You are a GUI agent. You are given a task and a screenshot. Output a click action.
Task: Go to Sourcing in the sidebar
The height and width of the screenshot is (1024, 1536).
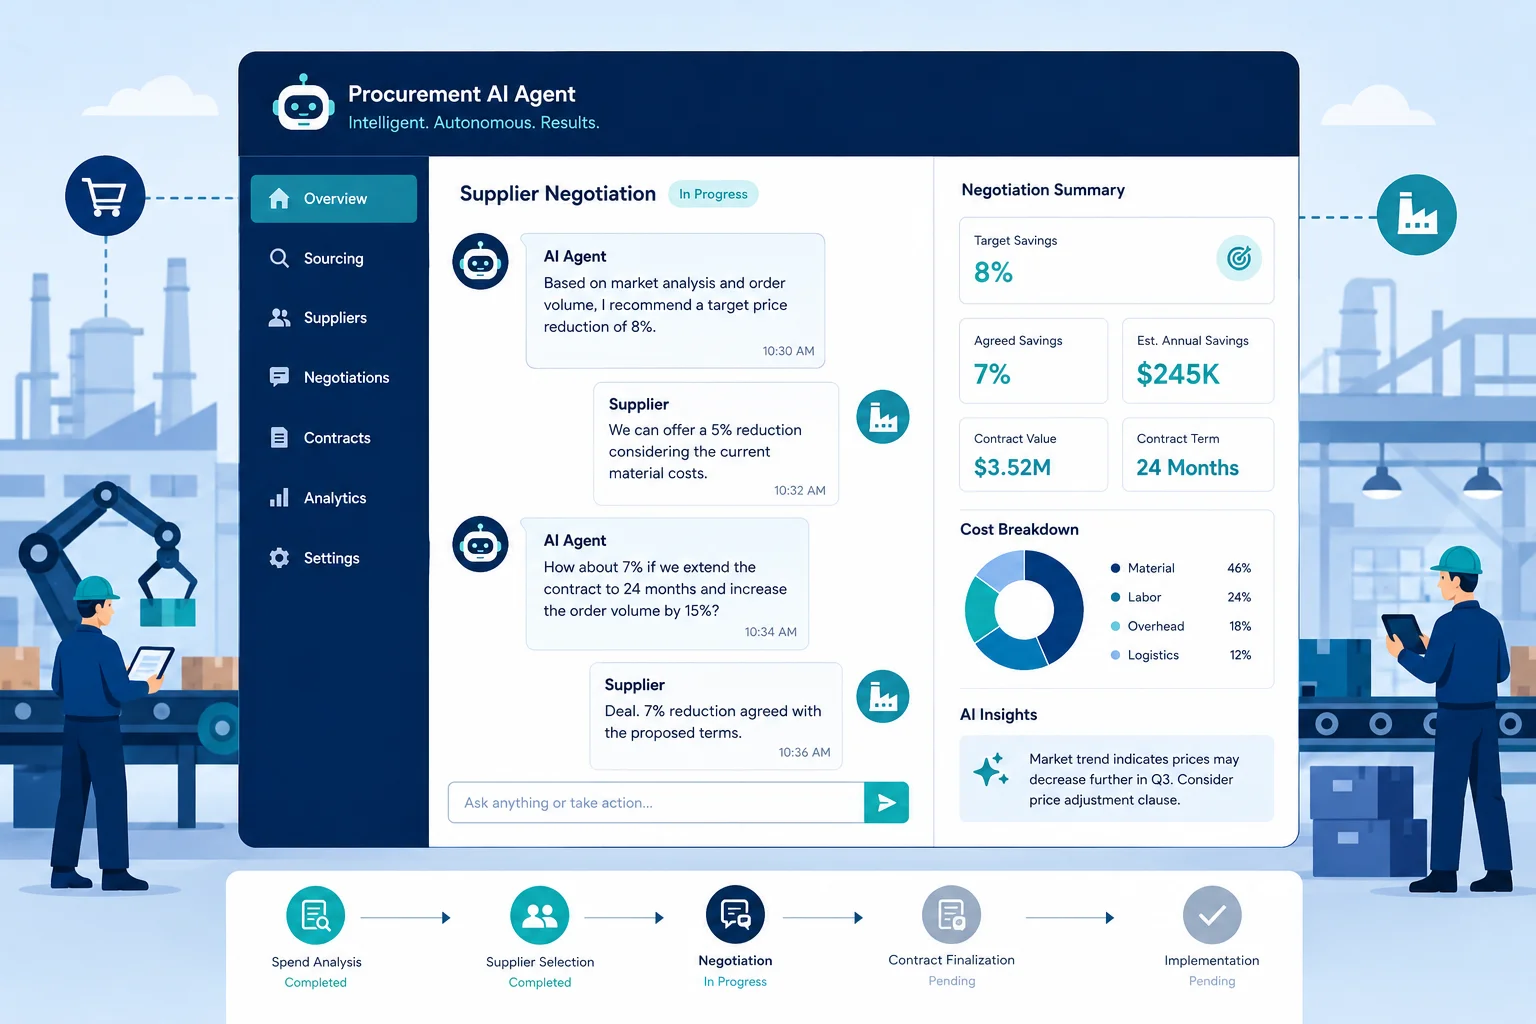[x=334, y=258]
